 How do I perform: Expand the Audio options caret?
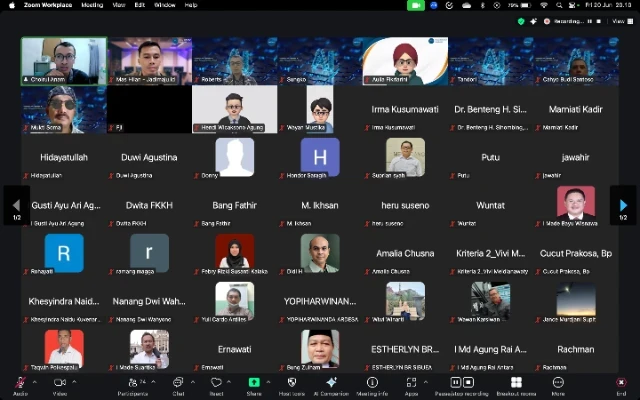(x=35, y=381)
